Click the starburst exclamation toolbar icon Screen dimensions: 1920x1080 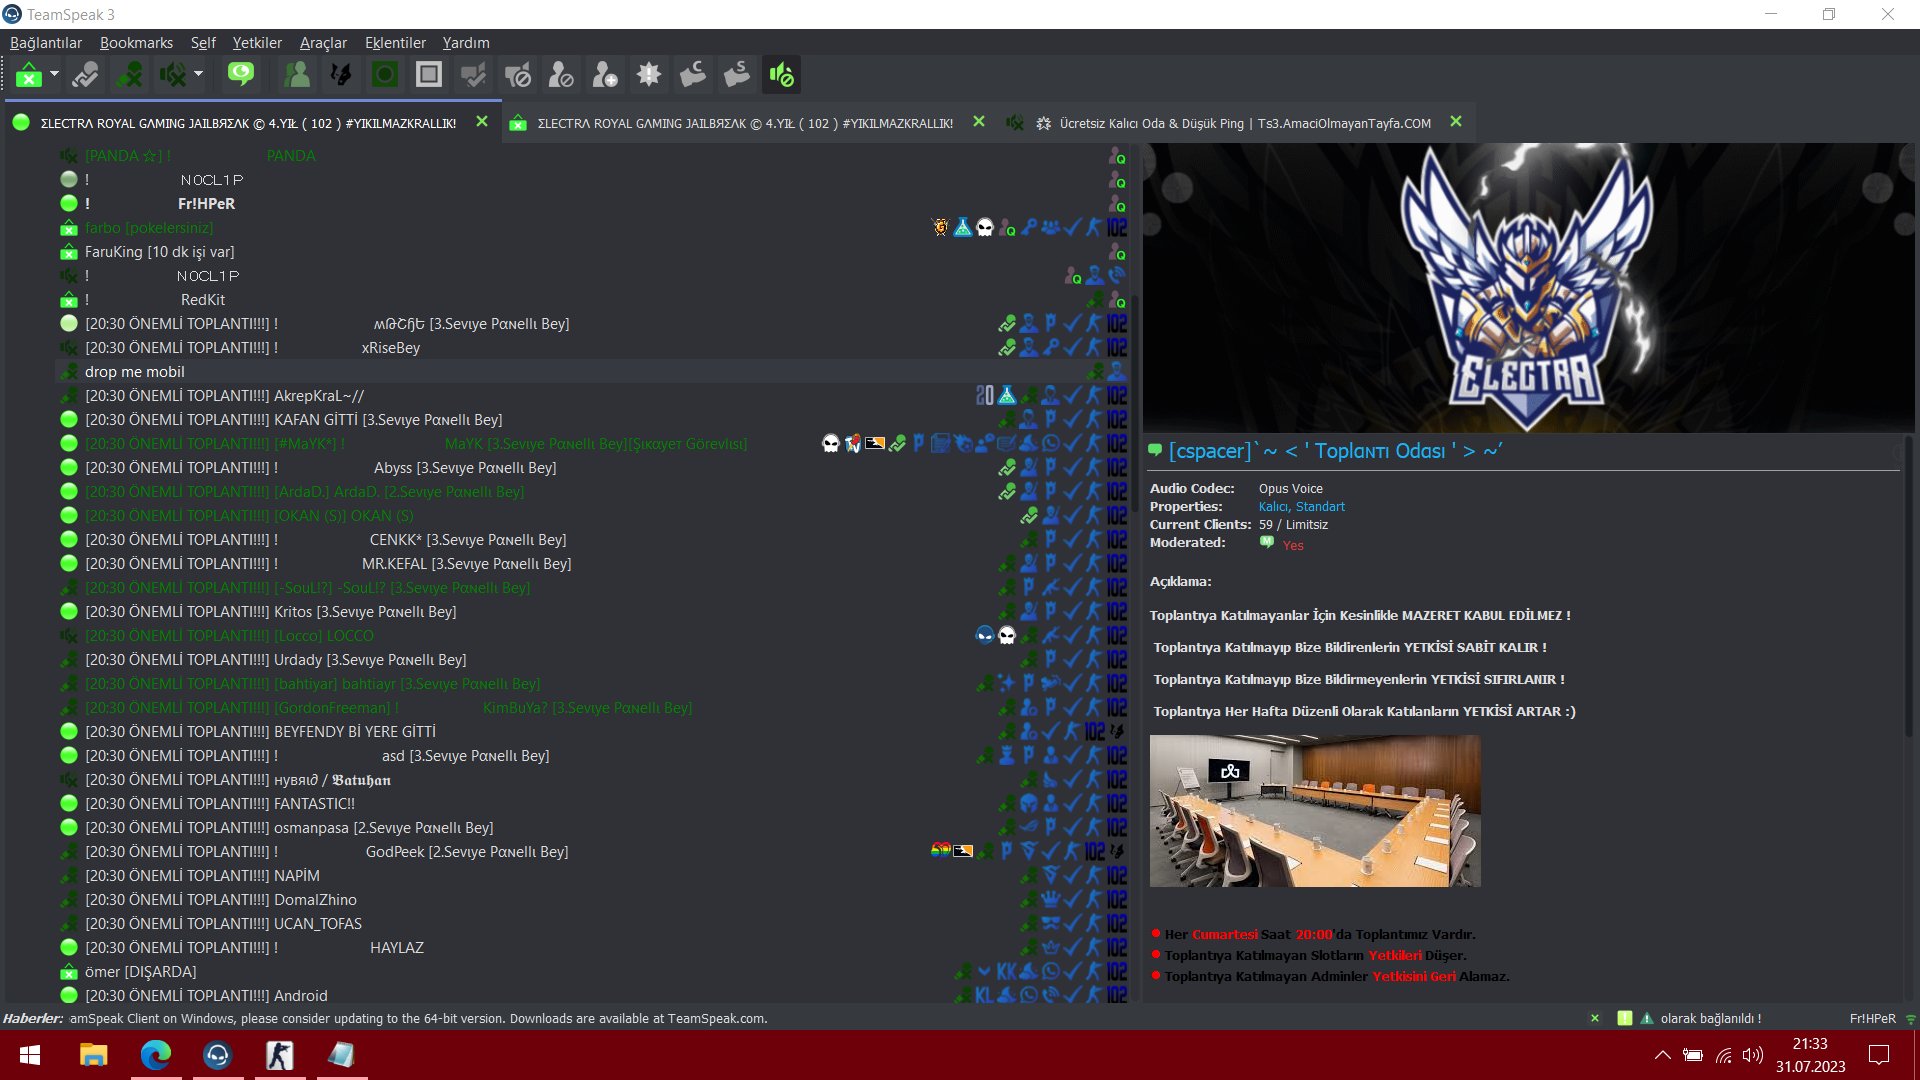(649, 75)
